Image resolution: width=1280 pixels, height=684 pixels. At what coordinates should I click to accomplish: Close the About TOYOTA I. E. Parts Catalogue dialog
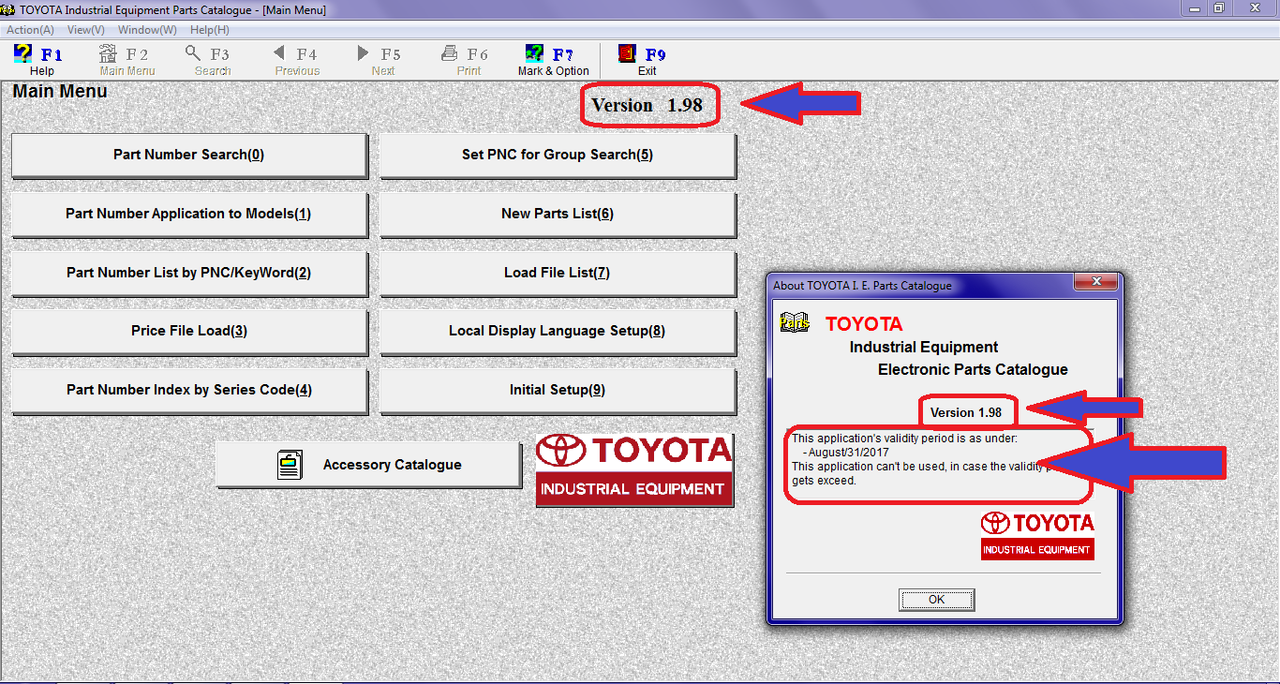click(x=1096, y=282)
